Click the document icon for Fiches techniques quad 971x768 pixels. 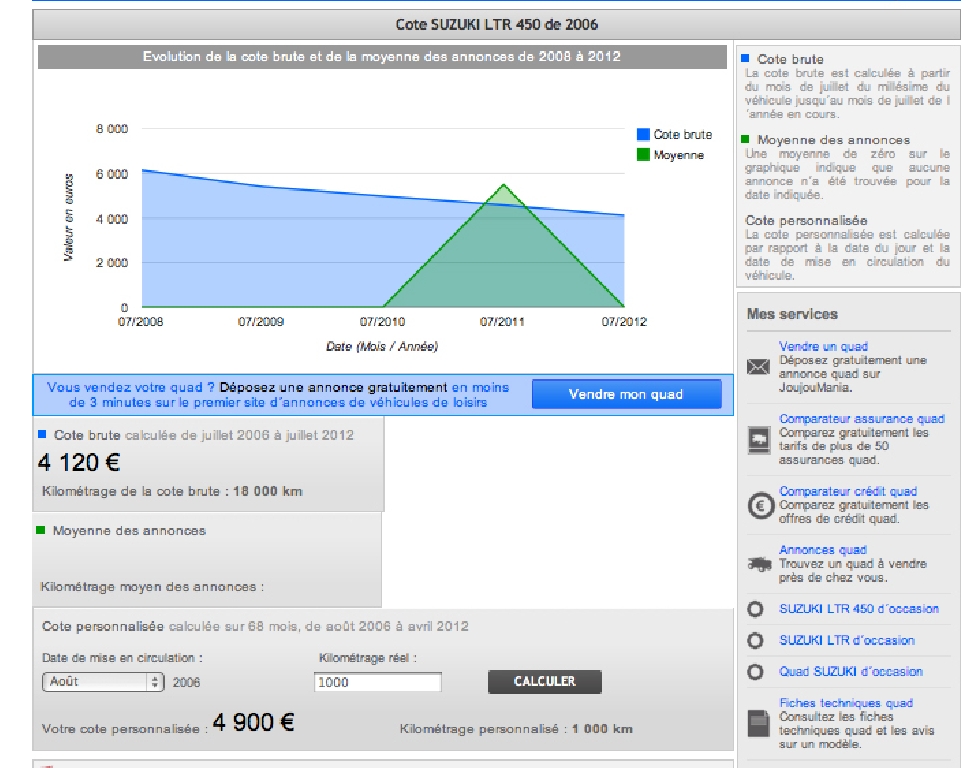click(x=758, y=722)
